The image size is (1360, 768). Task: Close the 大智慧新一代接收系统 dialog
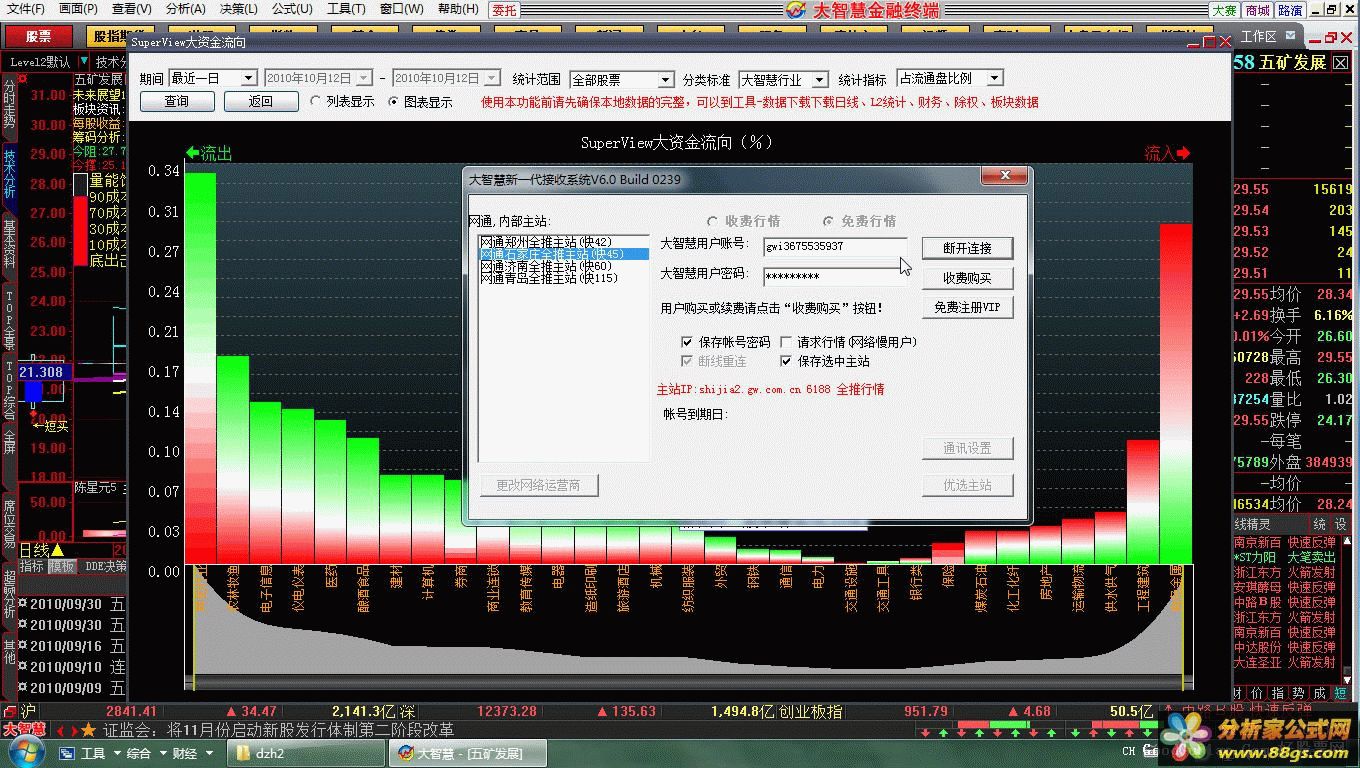1003,177
